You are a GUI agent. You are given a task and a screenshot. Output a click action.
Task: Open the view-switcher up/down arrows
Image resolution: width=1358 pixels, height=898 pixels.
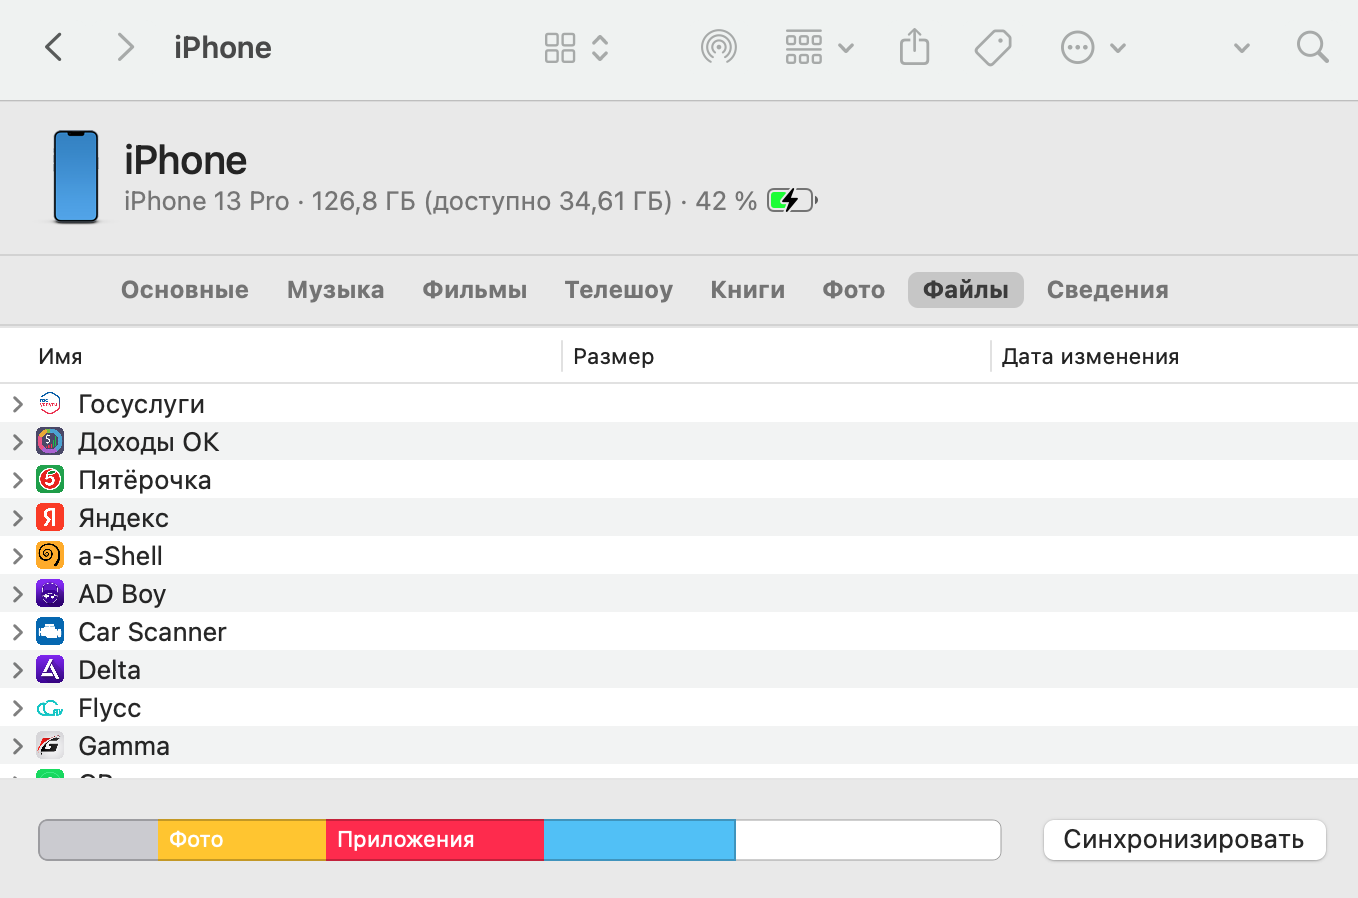(x=600, y=47)
